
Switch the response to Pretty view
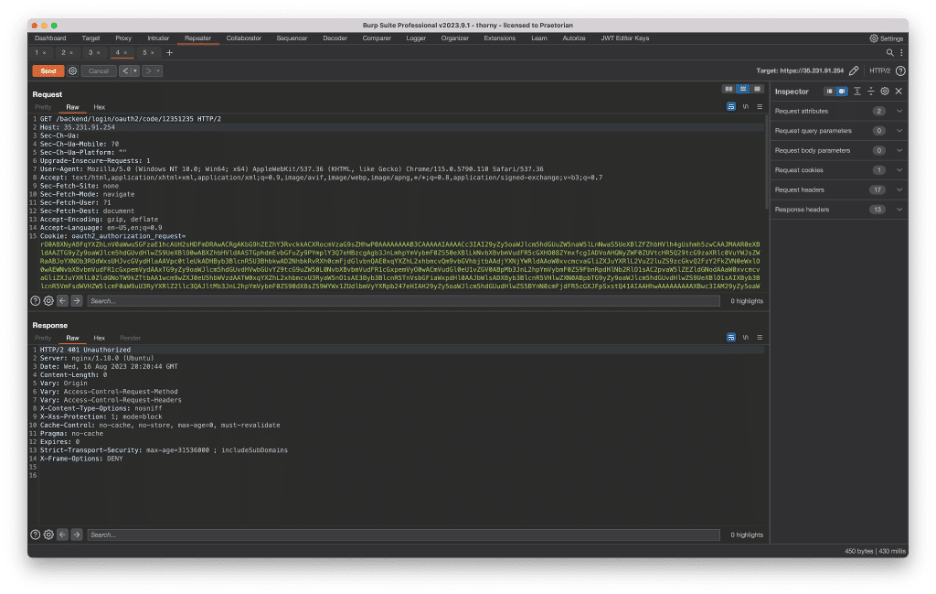pyautogui.click(x=43, y=338)
